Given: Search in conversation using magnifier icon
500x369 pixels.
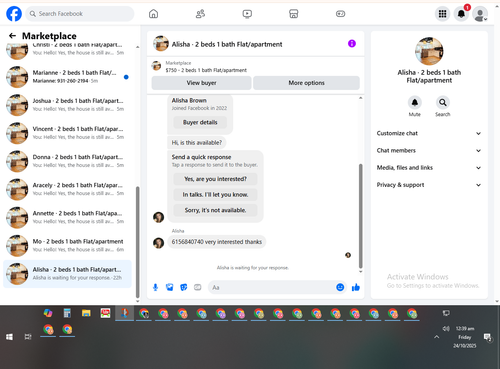Looking at the screenshot, I should [443, 102].
